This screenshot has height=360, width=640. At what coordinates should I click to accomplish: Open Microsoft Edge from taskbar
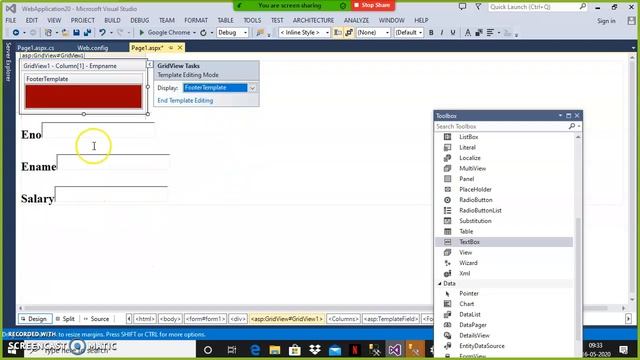click(x=255, y=350)
